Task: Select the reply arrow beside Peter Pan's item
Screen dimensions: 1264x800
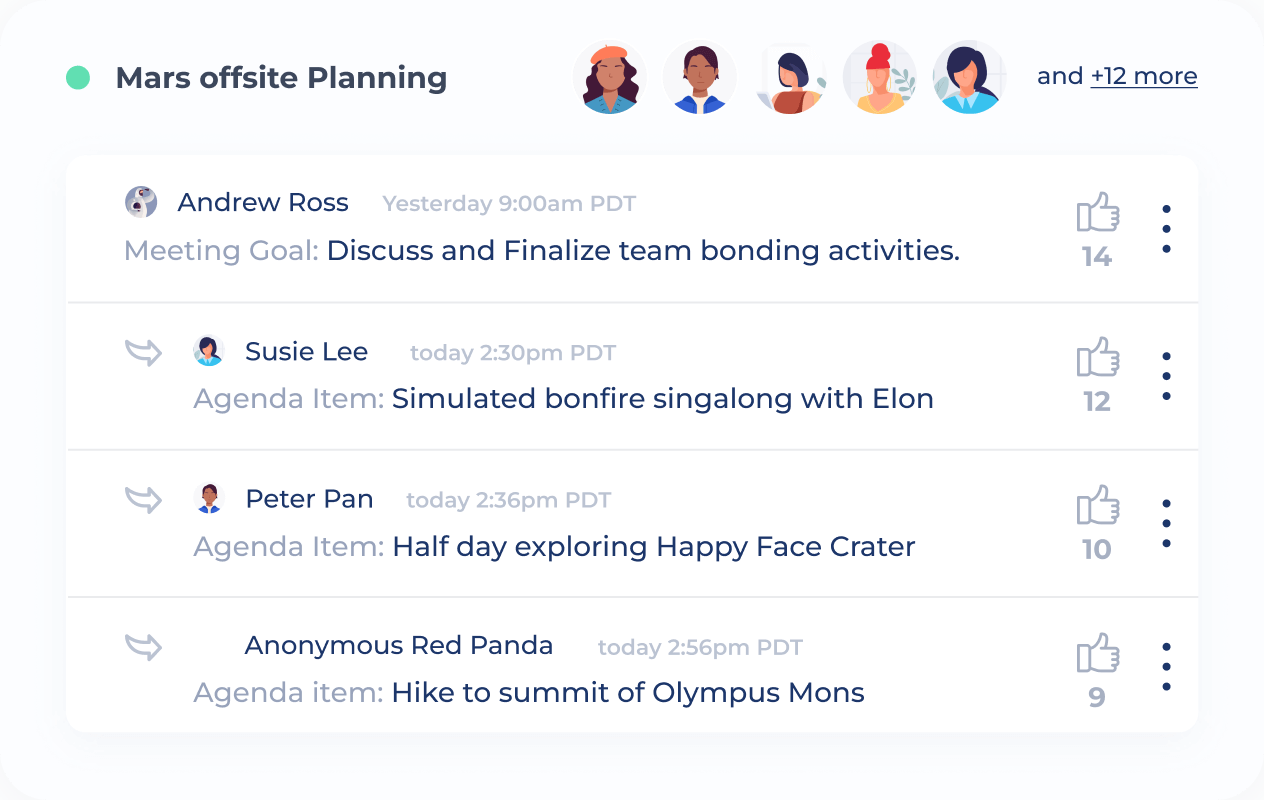Action: (x=143, y=499)
